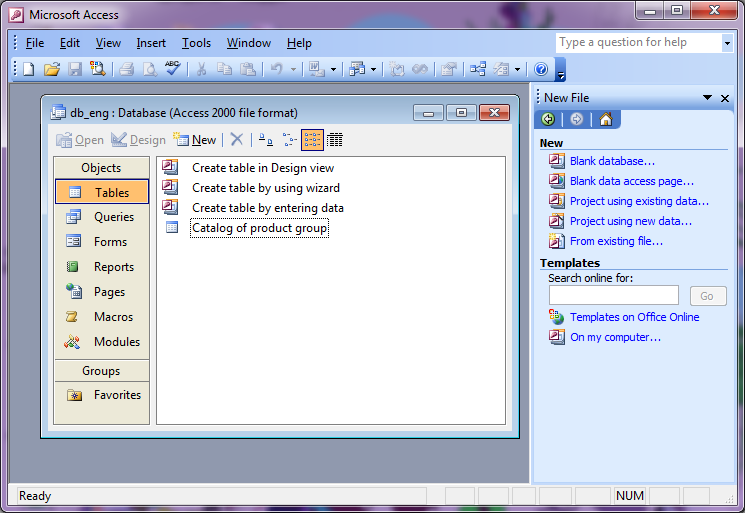Click the Code toolbar icon
This screenshot has width=745, height=513.
pos(397,69)
